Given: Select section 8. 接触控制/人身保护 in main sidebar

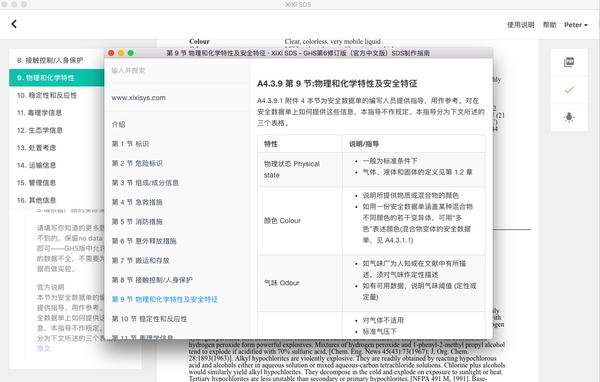Looking at the screenshot, I should (57, 60).
